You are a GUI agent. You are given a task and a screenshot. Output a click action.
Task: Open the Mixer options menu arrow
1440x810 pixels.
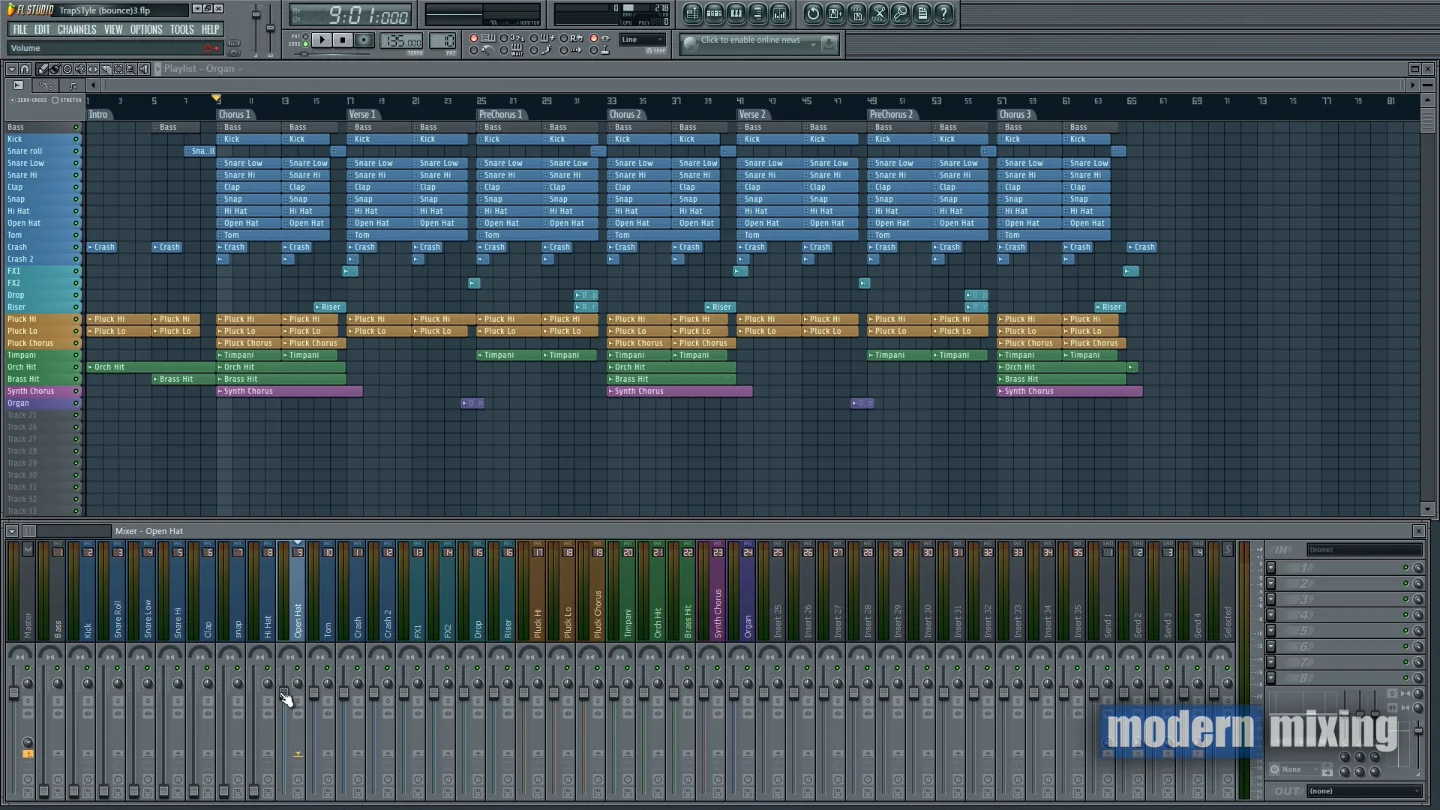(x=12, y=531)
